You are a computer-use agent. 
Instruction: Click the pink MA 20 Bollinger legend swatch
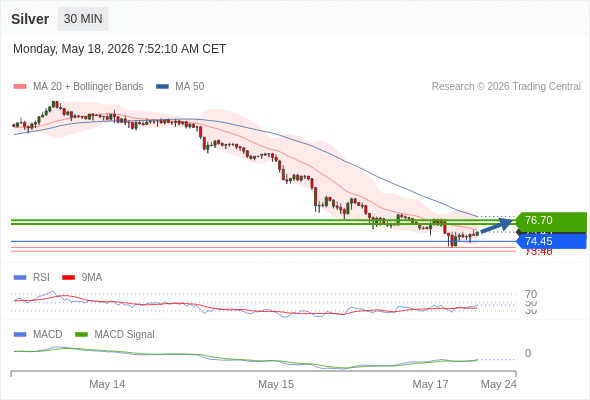pos(20,87)
